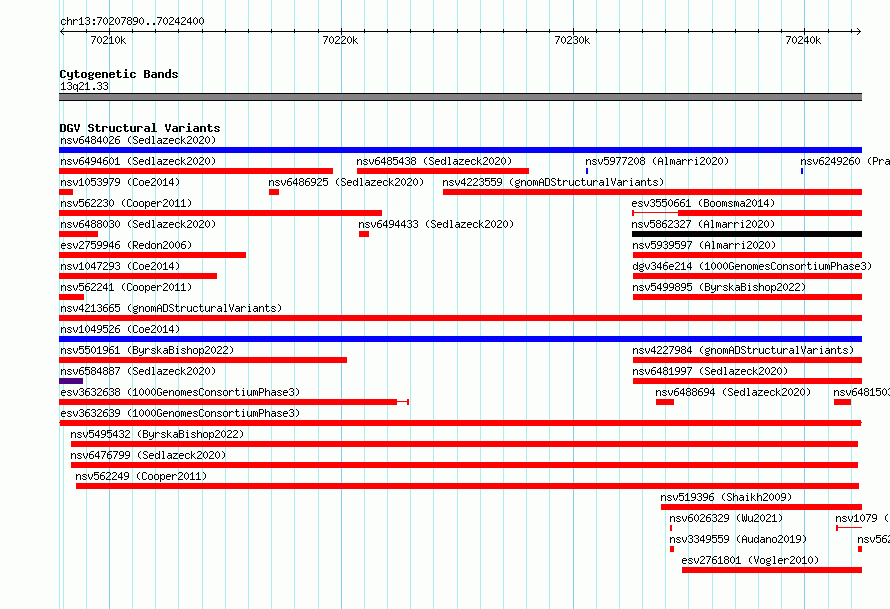Click the nsv5939597 (Almarri2020) label
This screenshot has height=609, width=890.
[704, 245]
